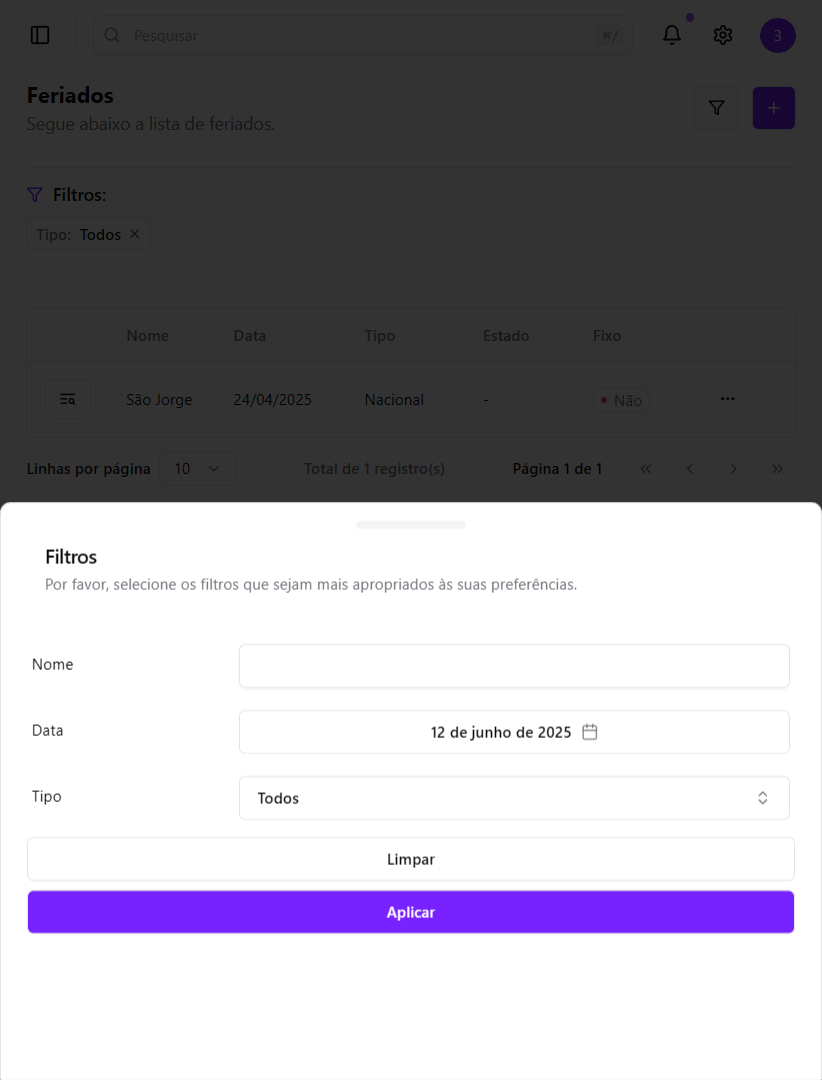Toggle the sidebar panel icon

pos(40,35)
